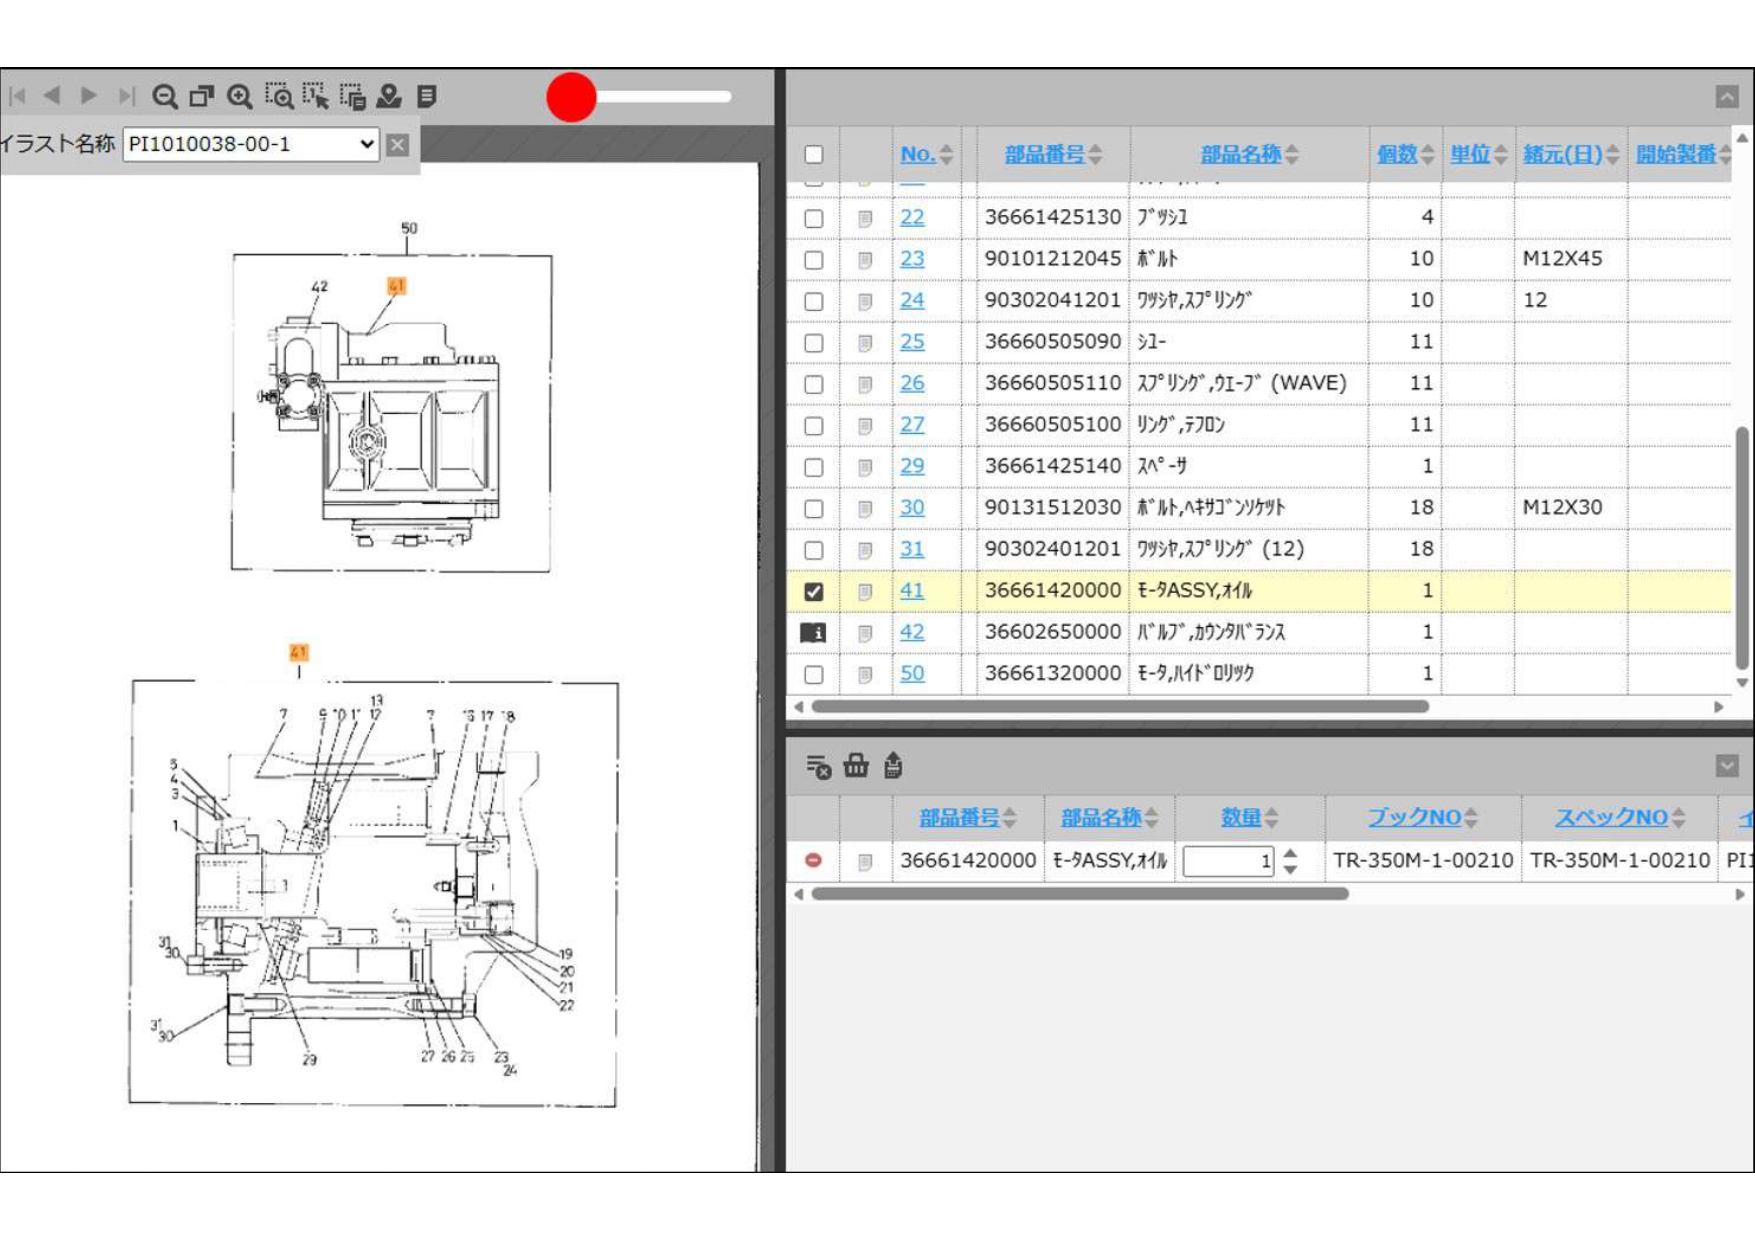Click the clear list icon in the cart toolbar
This screenshot has width=1755, height=1240.
point(818,766)
